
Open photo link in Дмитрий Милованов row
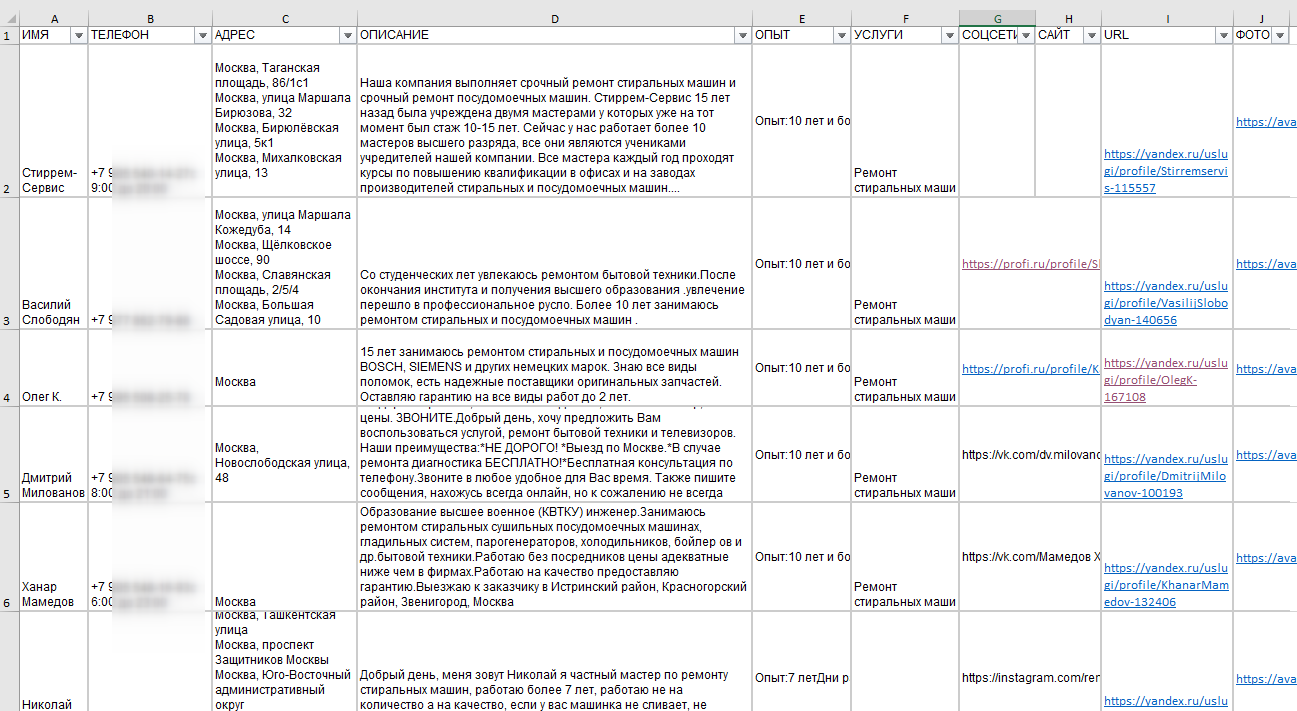[1266, 455]
